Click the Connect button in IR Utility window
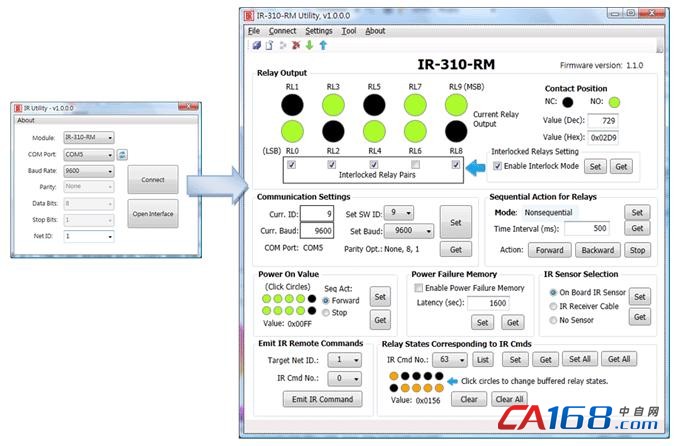Image resolution: width=678 pixels, height=446 pixels. (153, 180)
